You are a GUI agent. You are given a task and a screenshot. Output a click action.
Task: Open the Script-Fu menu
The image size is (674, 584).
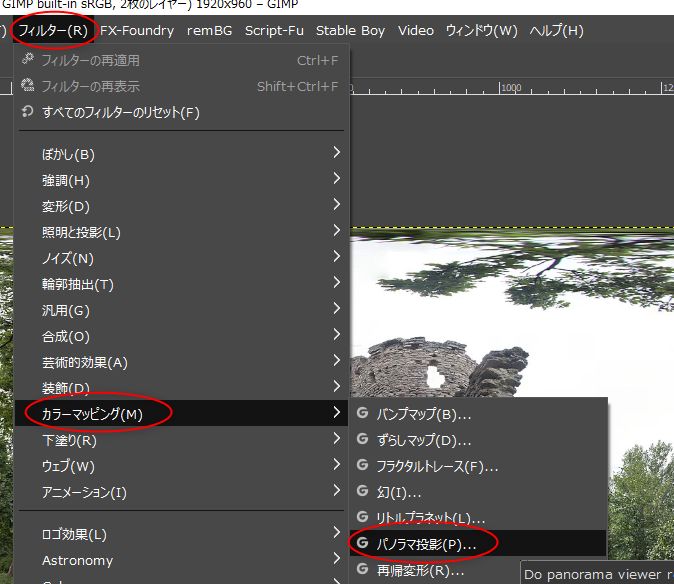[x=274, y=30]
